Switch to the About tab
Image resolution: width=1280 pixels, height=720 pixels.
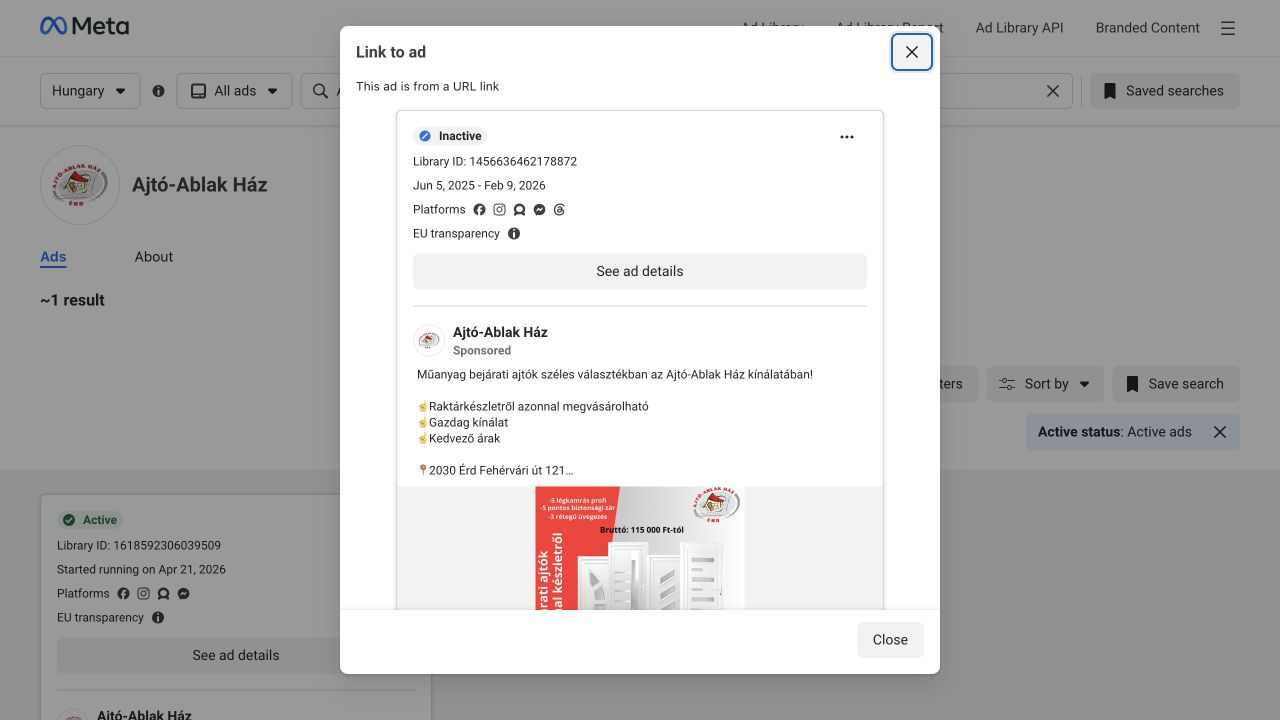coord(154,257)
